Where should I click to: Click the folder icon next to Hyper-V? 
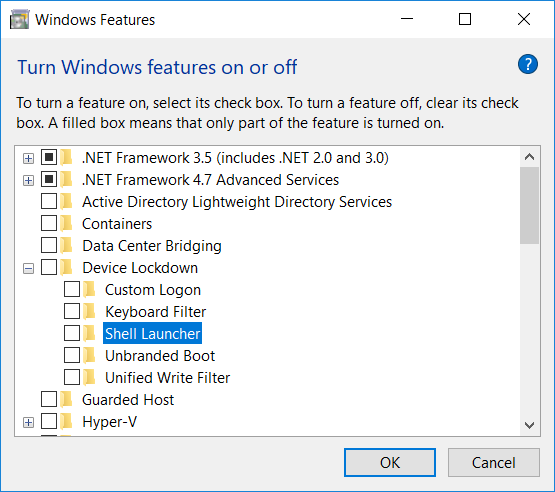click(x=66, y=422)
